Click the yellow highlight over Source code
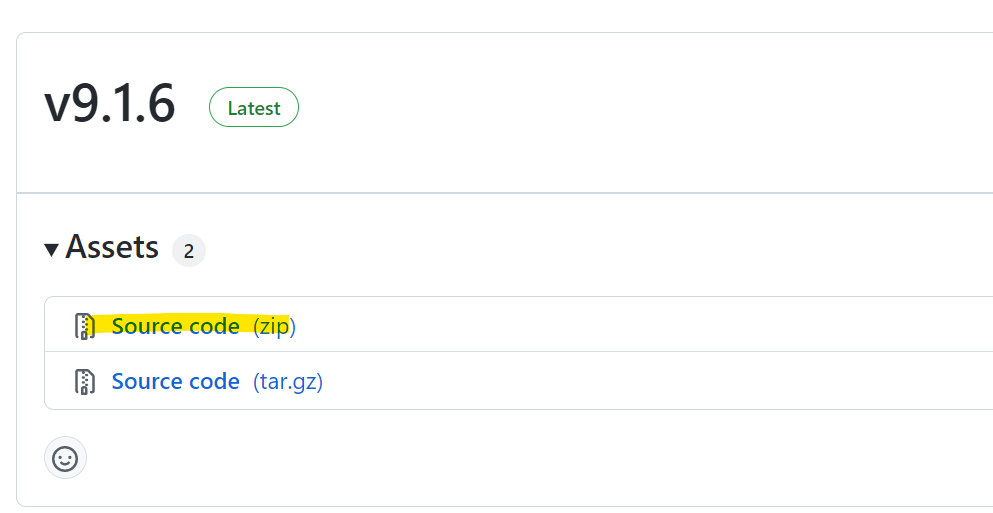Image resolution: width=993 pixels, height=513 pixels. click(x=188, y=325)
